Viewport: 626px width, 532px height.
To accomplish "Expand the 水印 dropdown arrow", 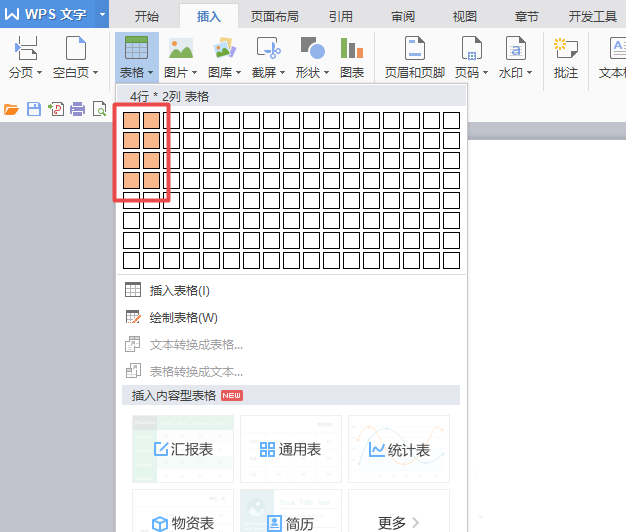I will (529, 73).
